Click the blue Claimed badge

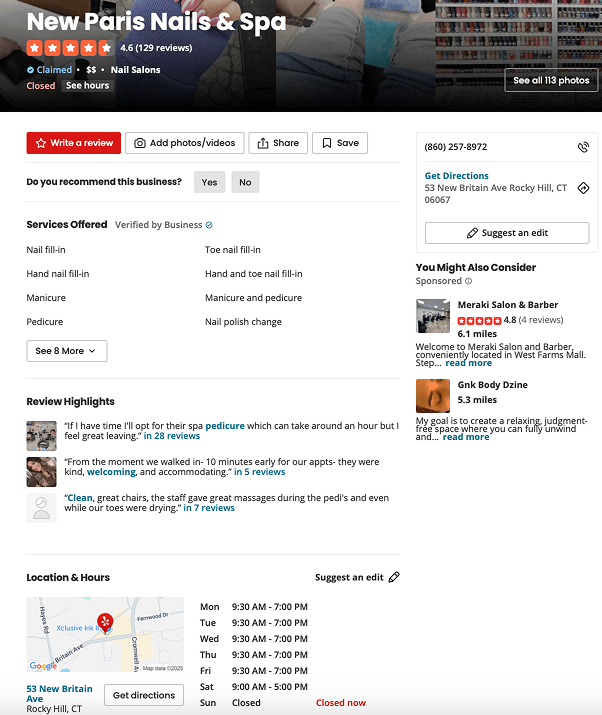coord(49,70)
